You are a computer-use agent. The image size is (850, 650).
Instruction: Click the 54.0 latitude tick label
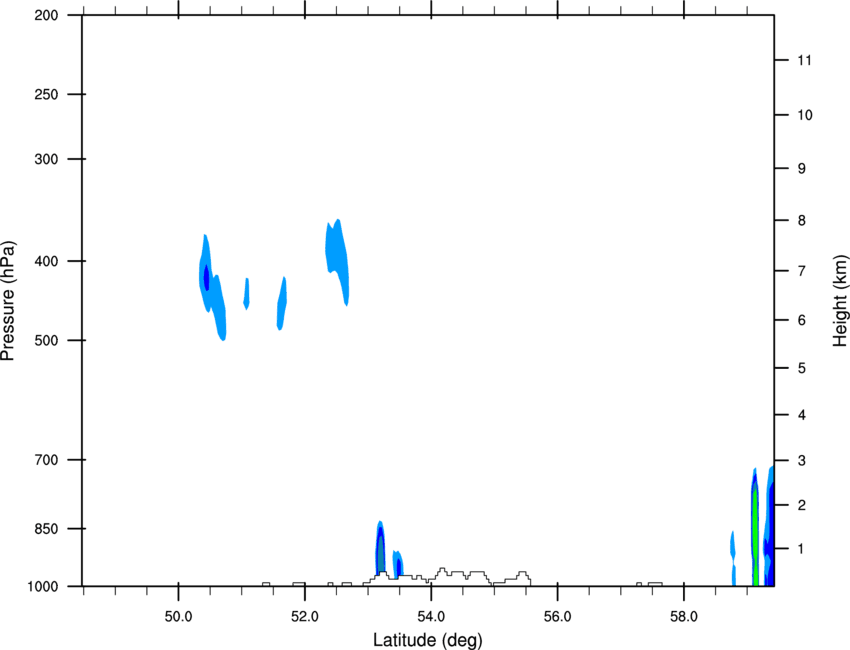[431, 617]
